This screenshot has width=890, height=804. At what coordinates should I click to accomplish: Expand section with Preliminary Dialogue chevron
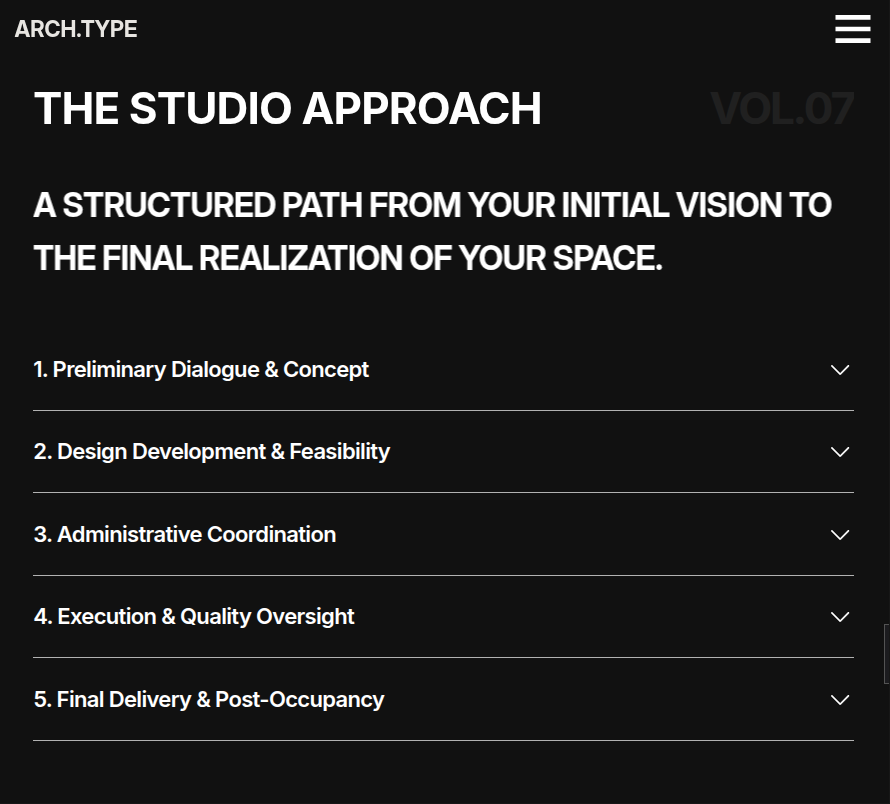[840, 370]
